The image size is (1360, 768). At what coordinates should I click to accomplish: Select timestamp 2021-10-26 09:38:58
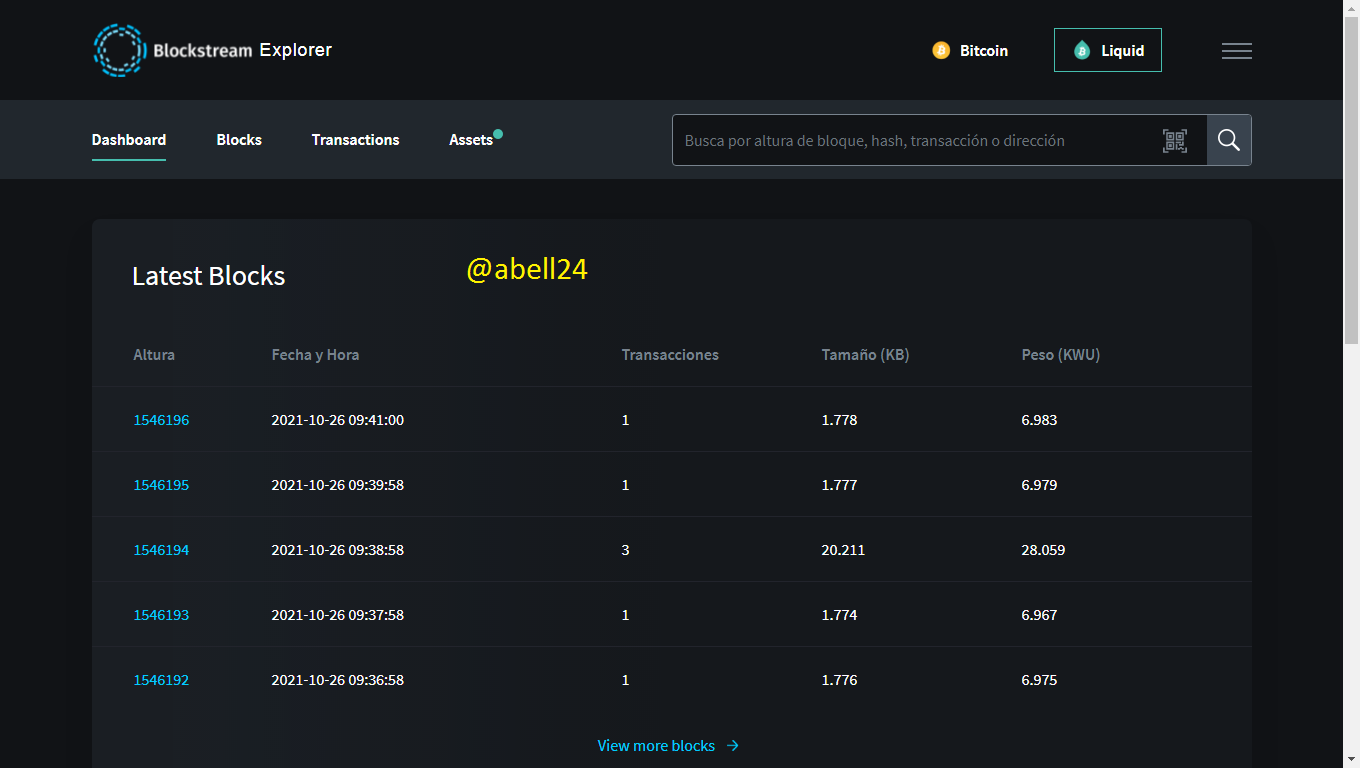coord(338,550)
